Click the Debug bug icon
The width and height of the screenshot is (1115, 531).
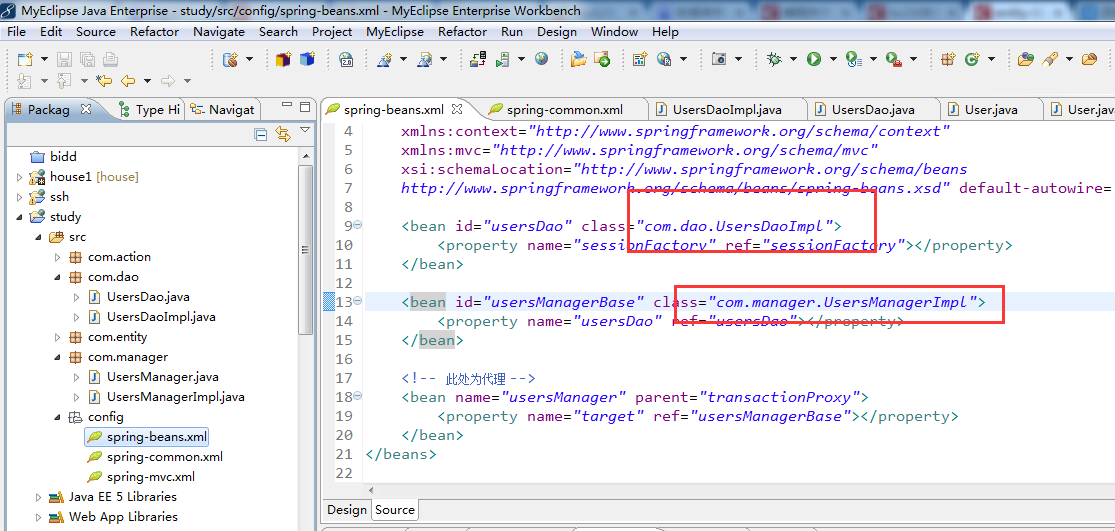774,60
